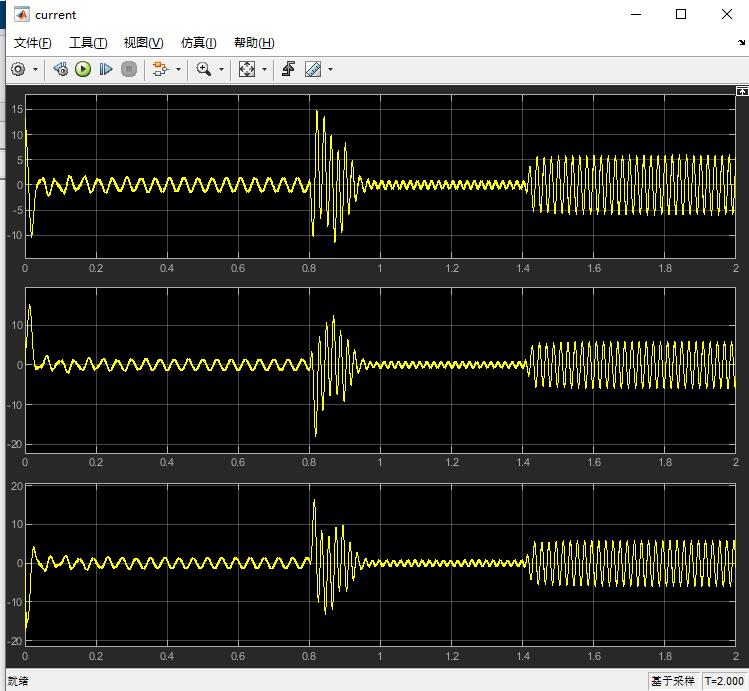Click the bottom current waveform plot
The height and width of the screenshot is (691, 749).
pyautogui.click(x=380, y=565)
